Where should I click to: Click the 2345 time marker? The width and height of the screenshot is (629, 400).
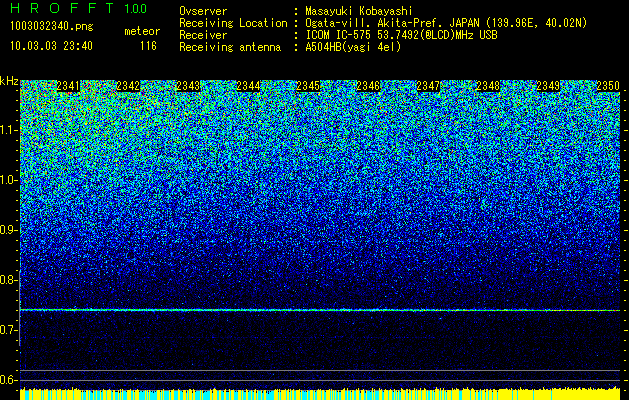tap(308, 86)
